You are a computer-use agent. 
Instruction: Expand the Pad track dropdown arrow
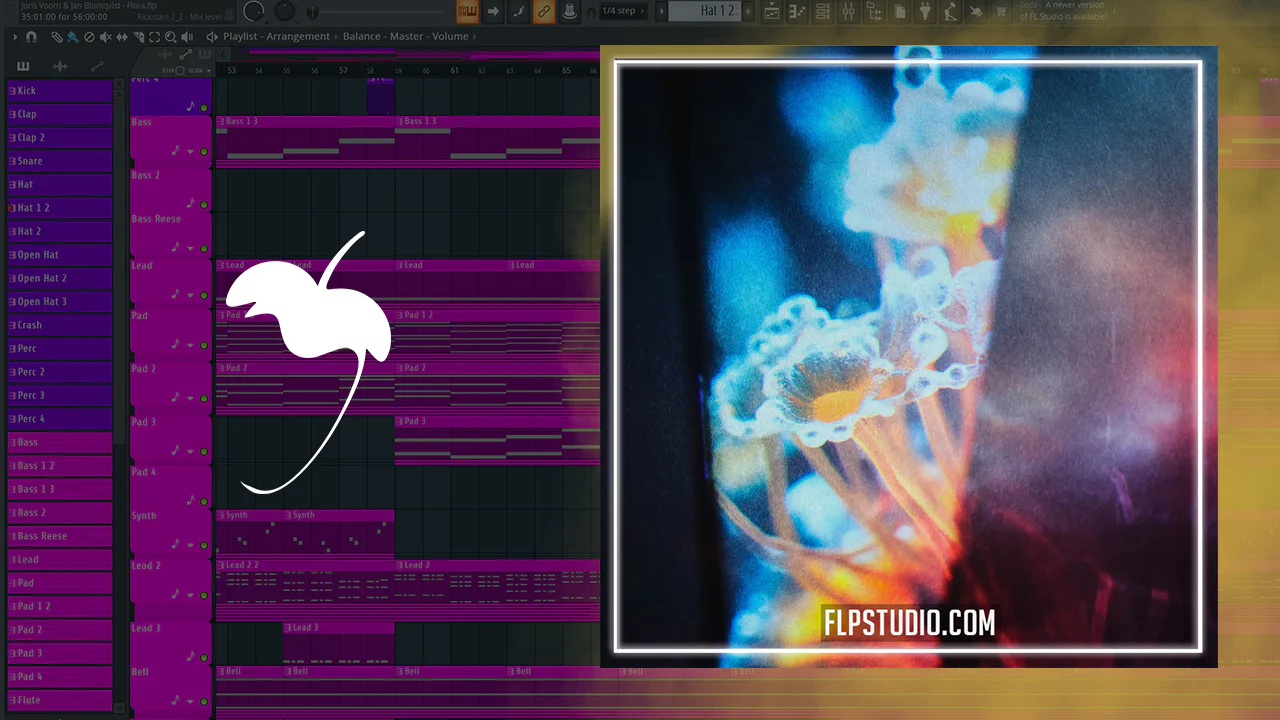tap(190, 346)
